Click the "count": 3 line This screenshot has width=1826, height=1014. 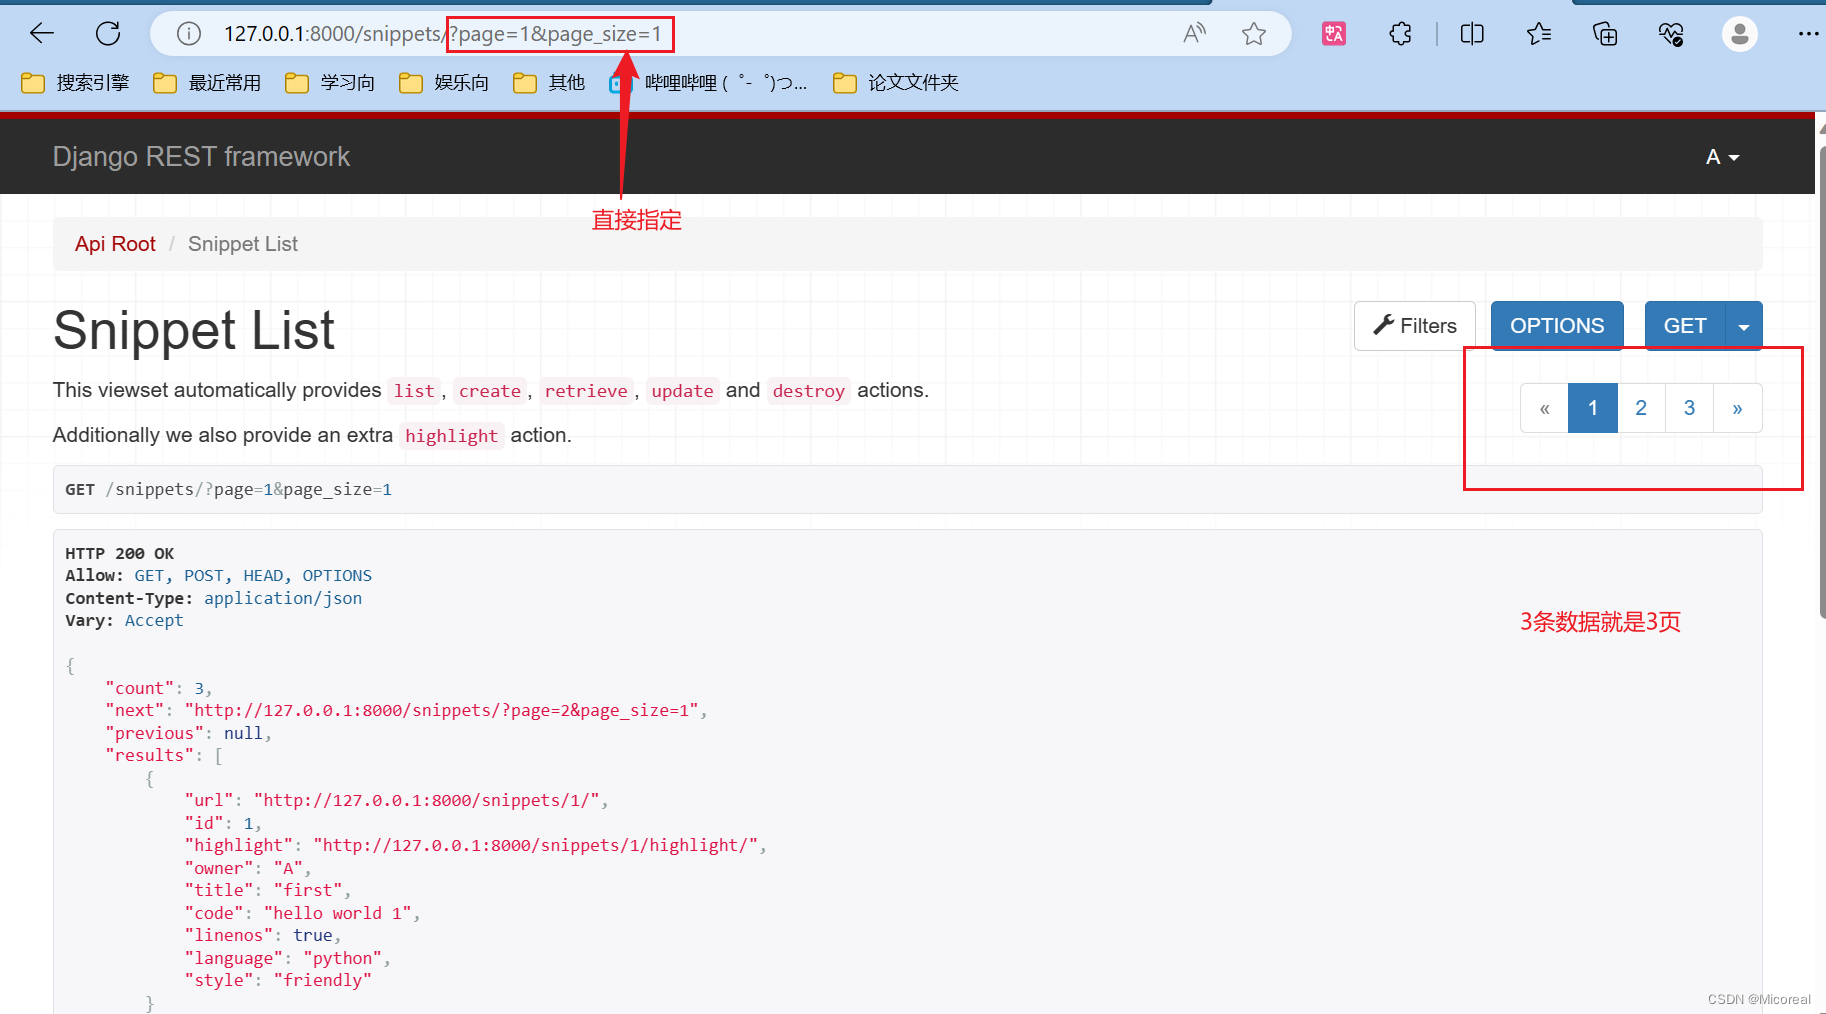coord(158,688)
